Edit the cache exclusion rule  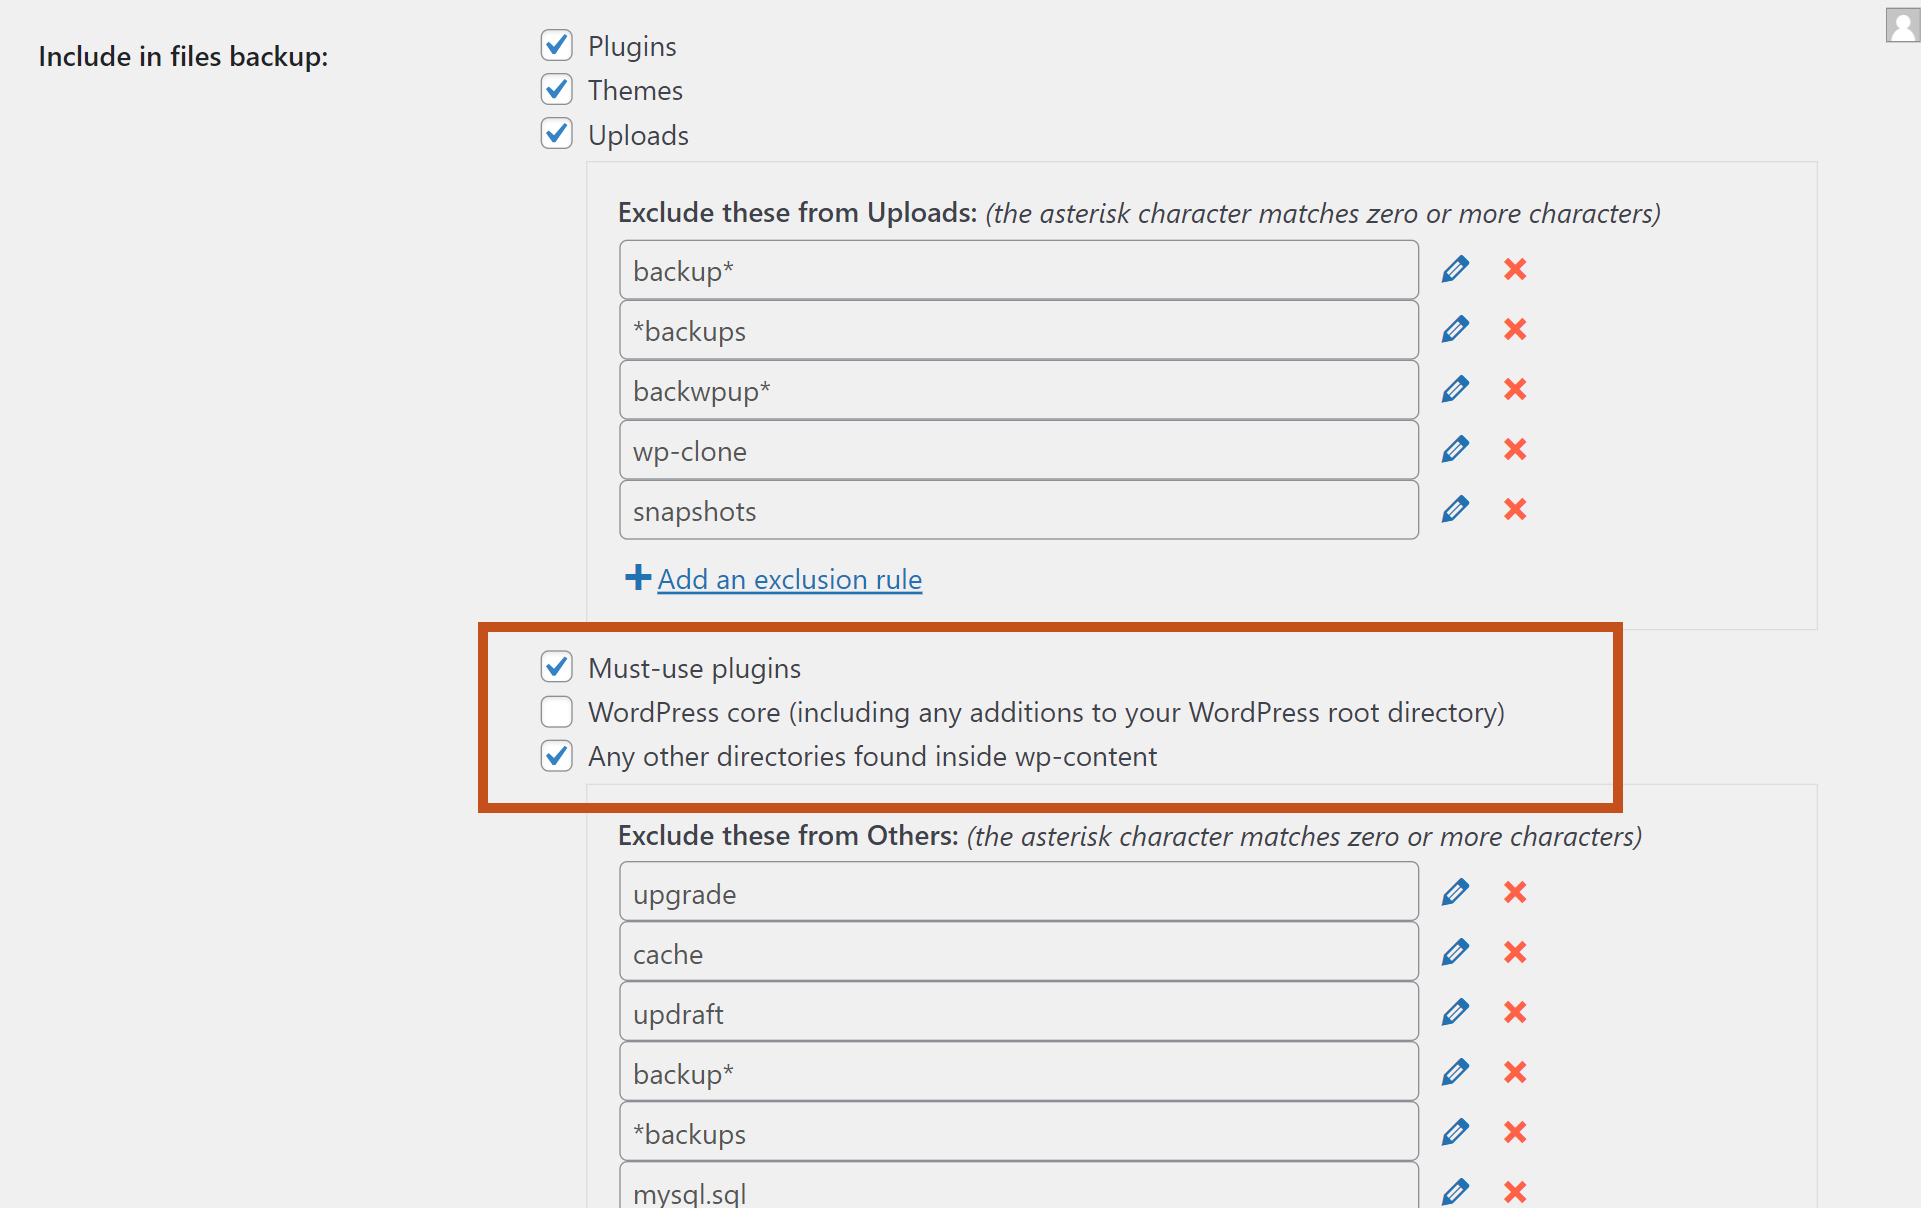(1455, 952)
